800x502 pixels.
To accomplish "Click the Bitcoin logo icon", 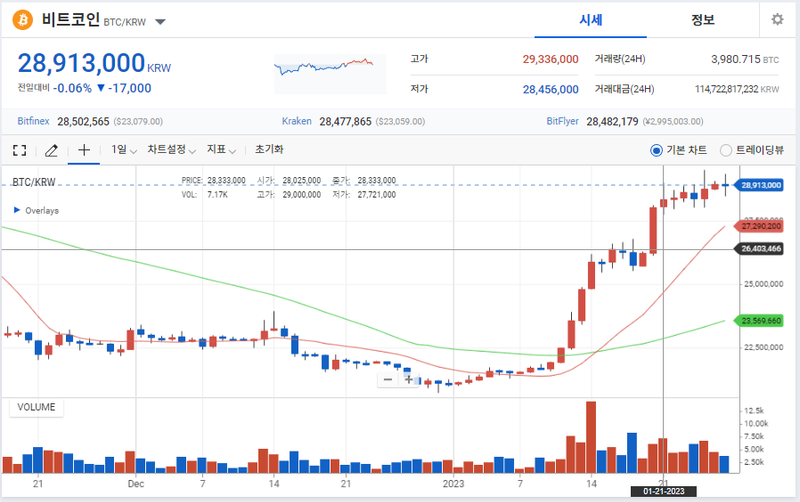I will click(21, 20).
